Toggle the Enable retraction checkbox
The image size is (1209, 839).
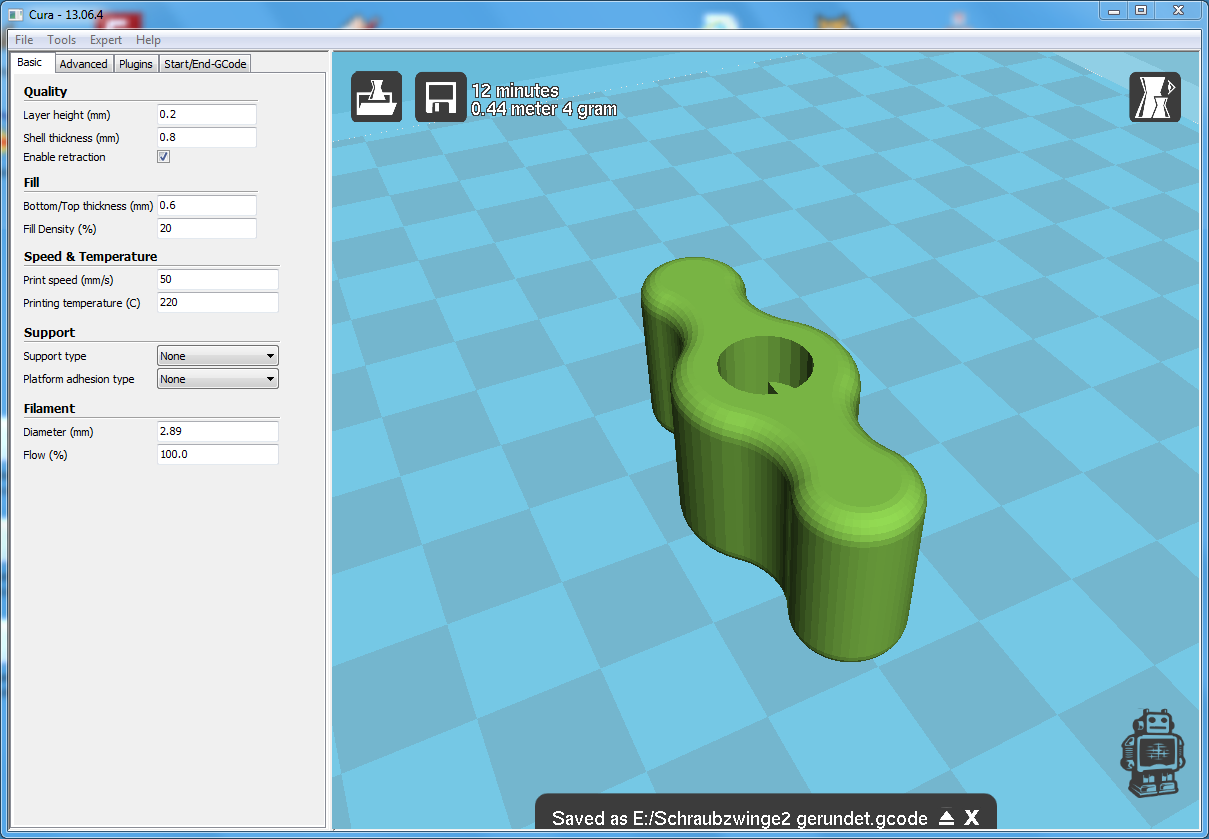pyautogui.click(x=164, y=157)
